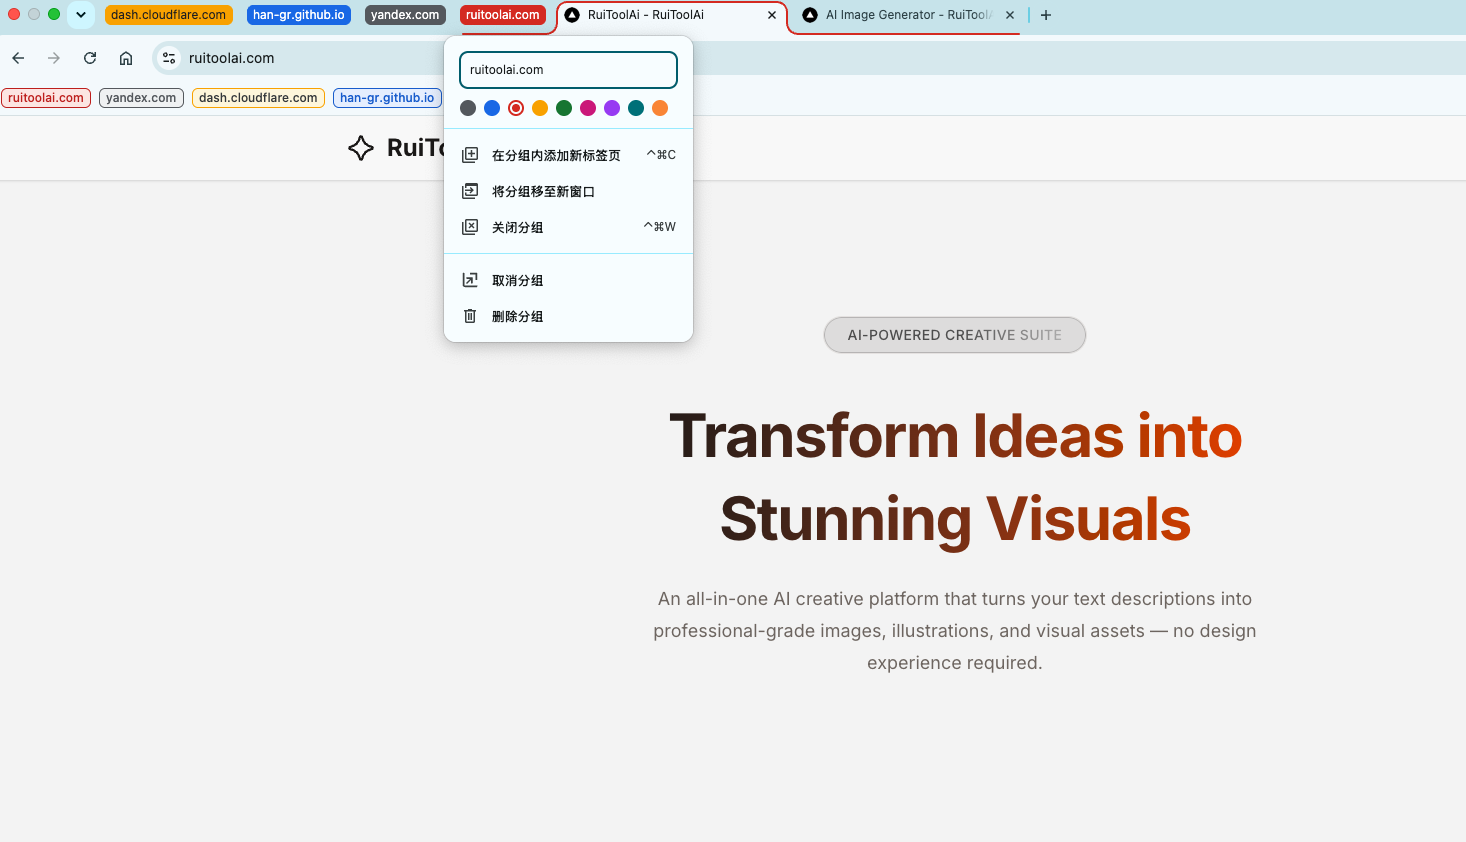Go forward to the next page

54,58
